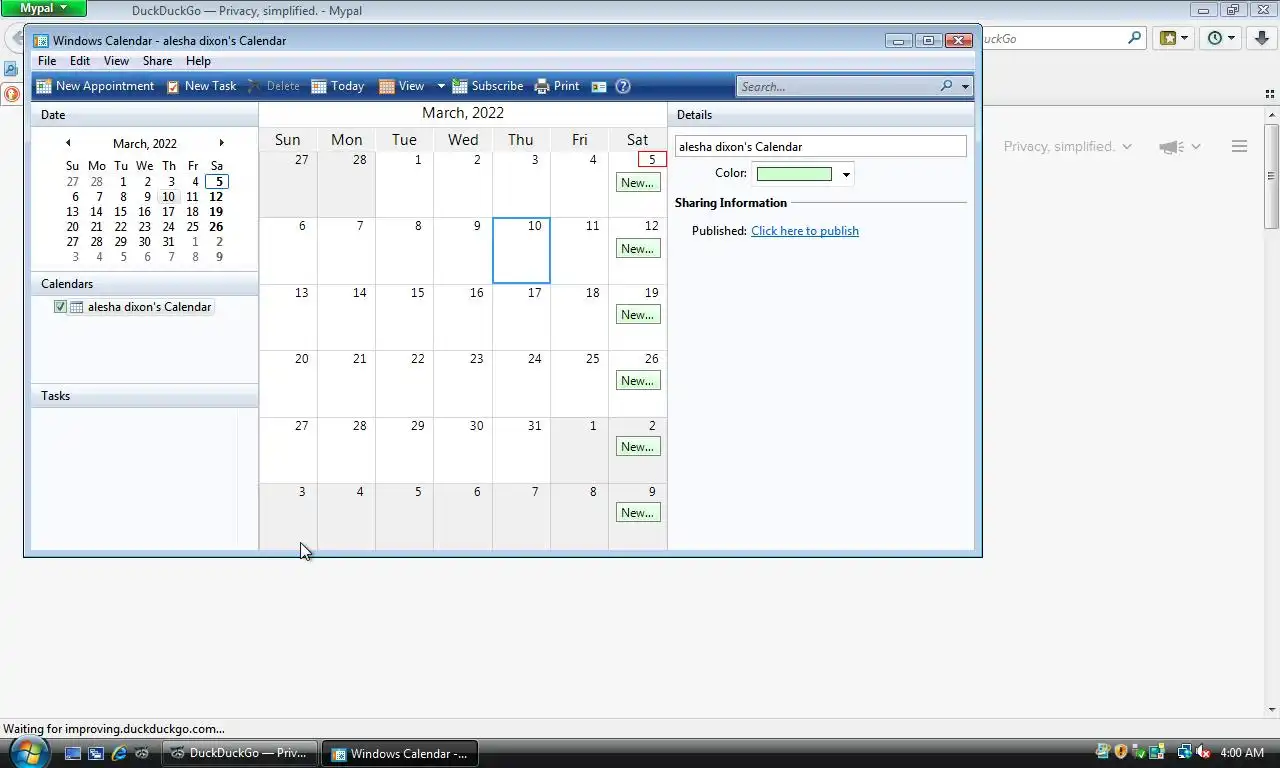
Task: Select Tuesday 15 in the month grid
Action: (x=404, y=317)
